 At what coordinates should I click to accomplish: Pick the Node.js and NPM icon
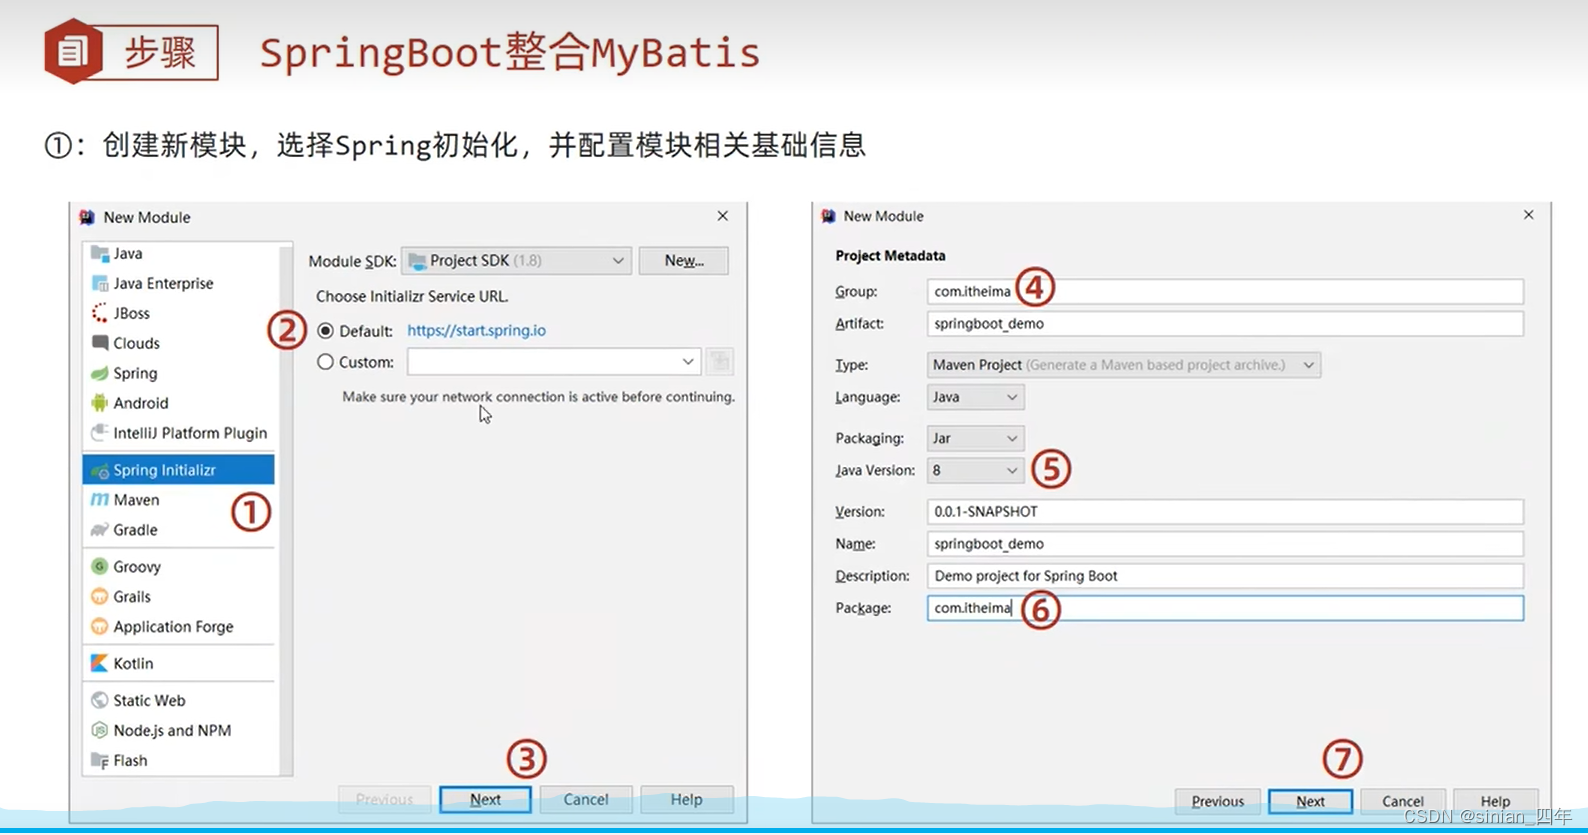click(100, 732)
